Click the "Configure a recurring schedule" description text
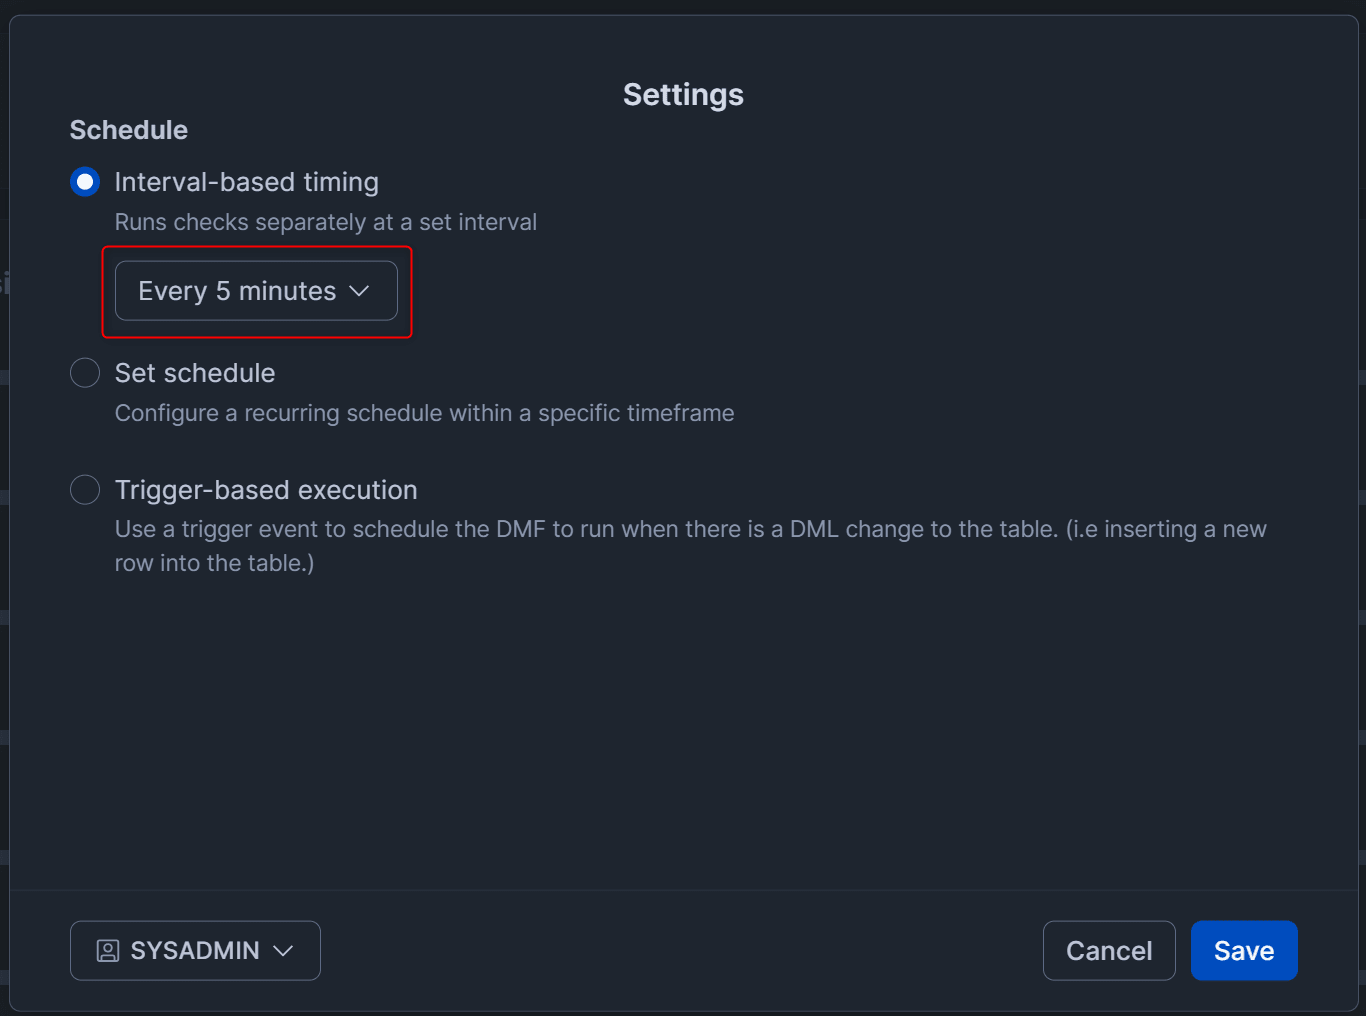This screenshot has width=1366, height=1016. pos(424,413)
